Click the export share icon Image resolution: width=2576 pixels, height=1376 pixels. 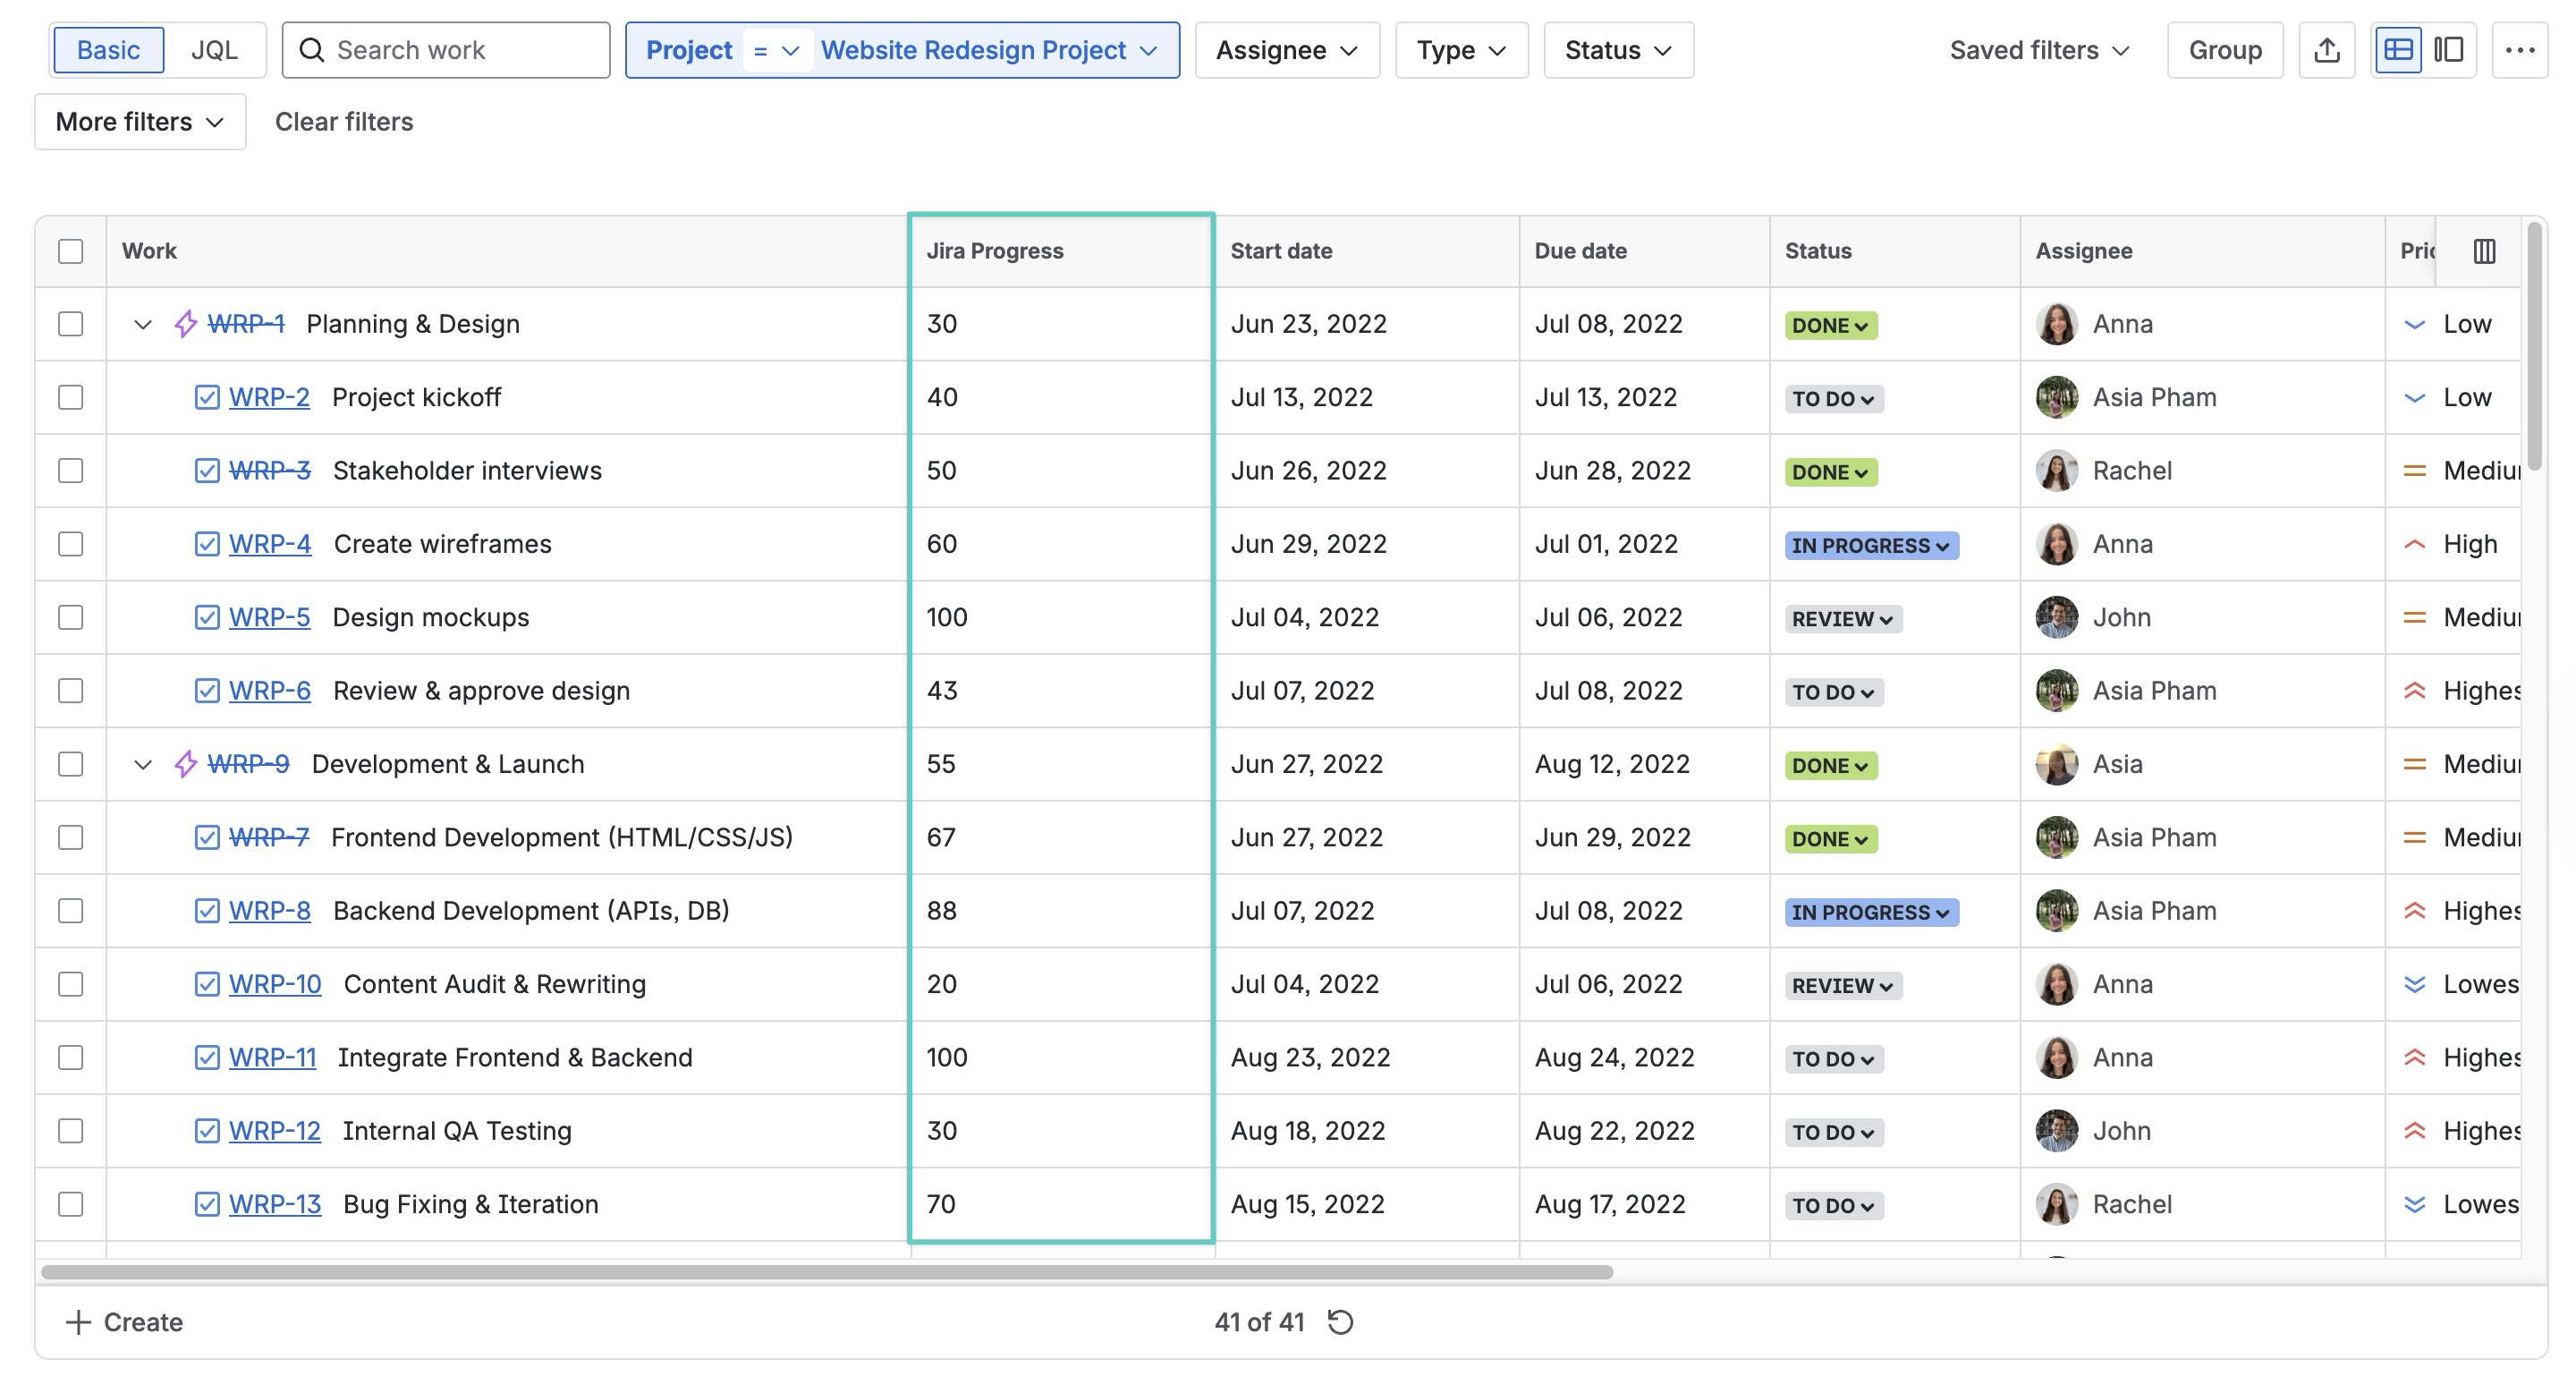[x=2326, y=50]
